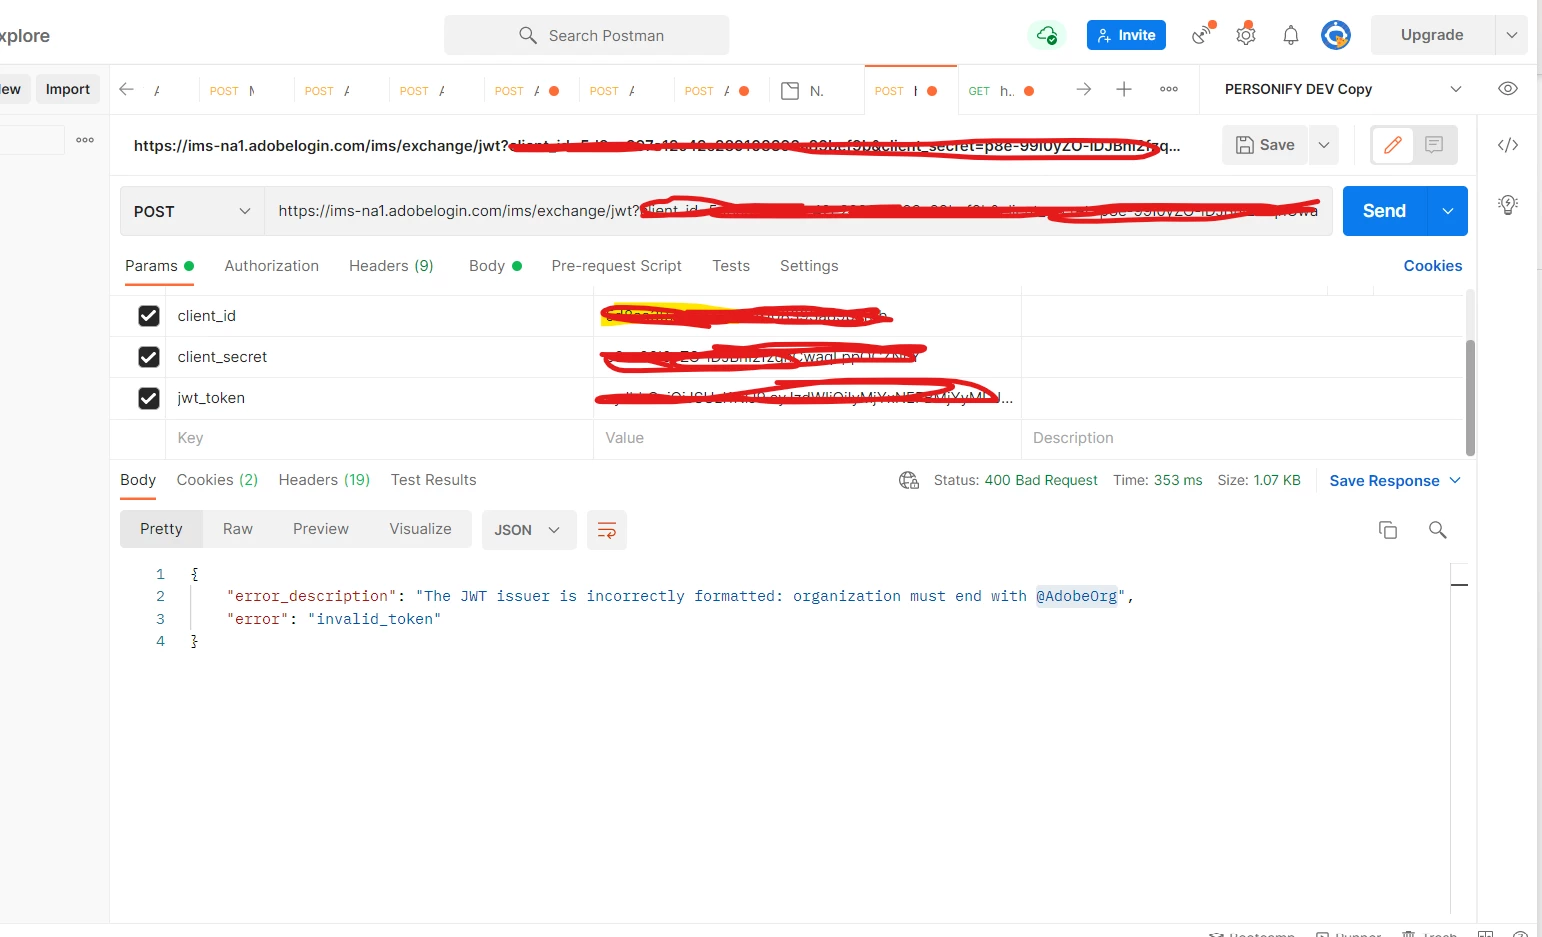Click the magnifier icon in Search Postman
Viewport: 1542px width, 937px height.
click(x=528, y=35)
